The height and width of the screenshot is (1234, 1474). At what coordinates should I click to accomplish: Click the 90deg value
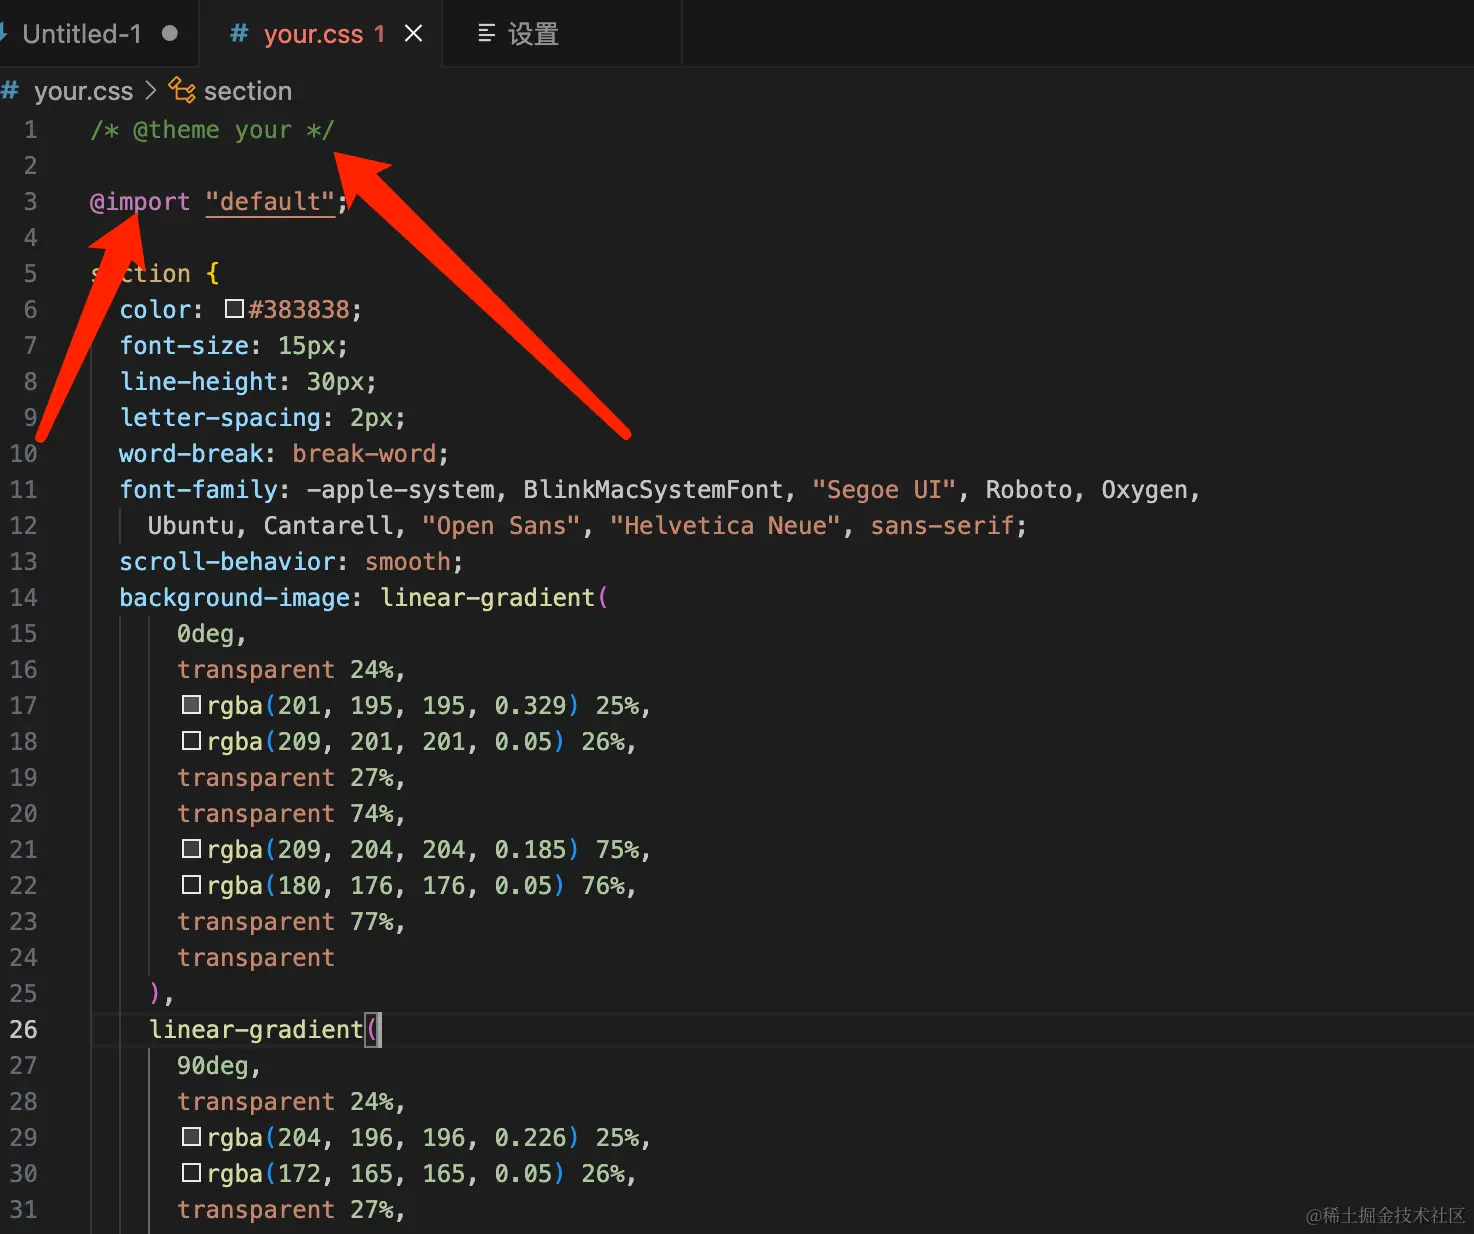point(212,1066)
